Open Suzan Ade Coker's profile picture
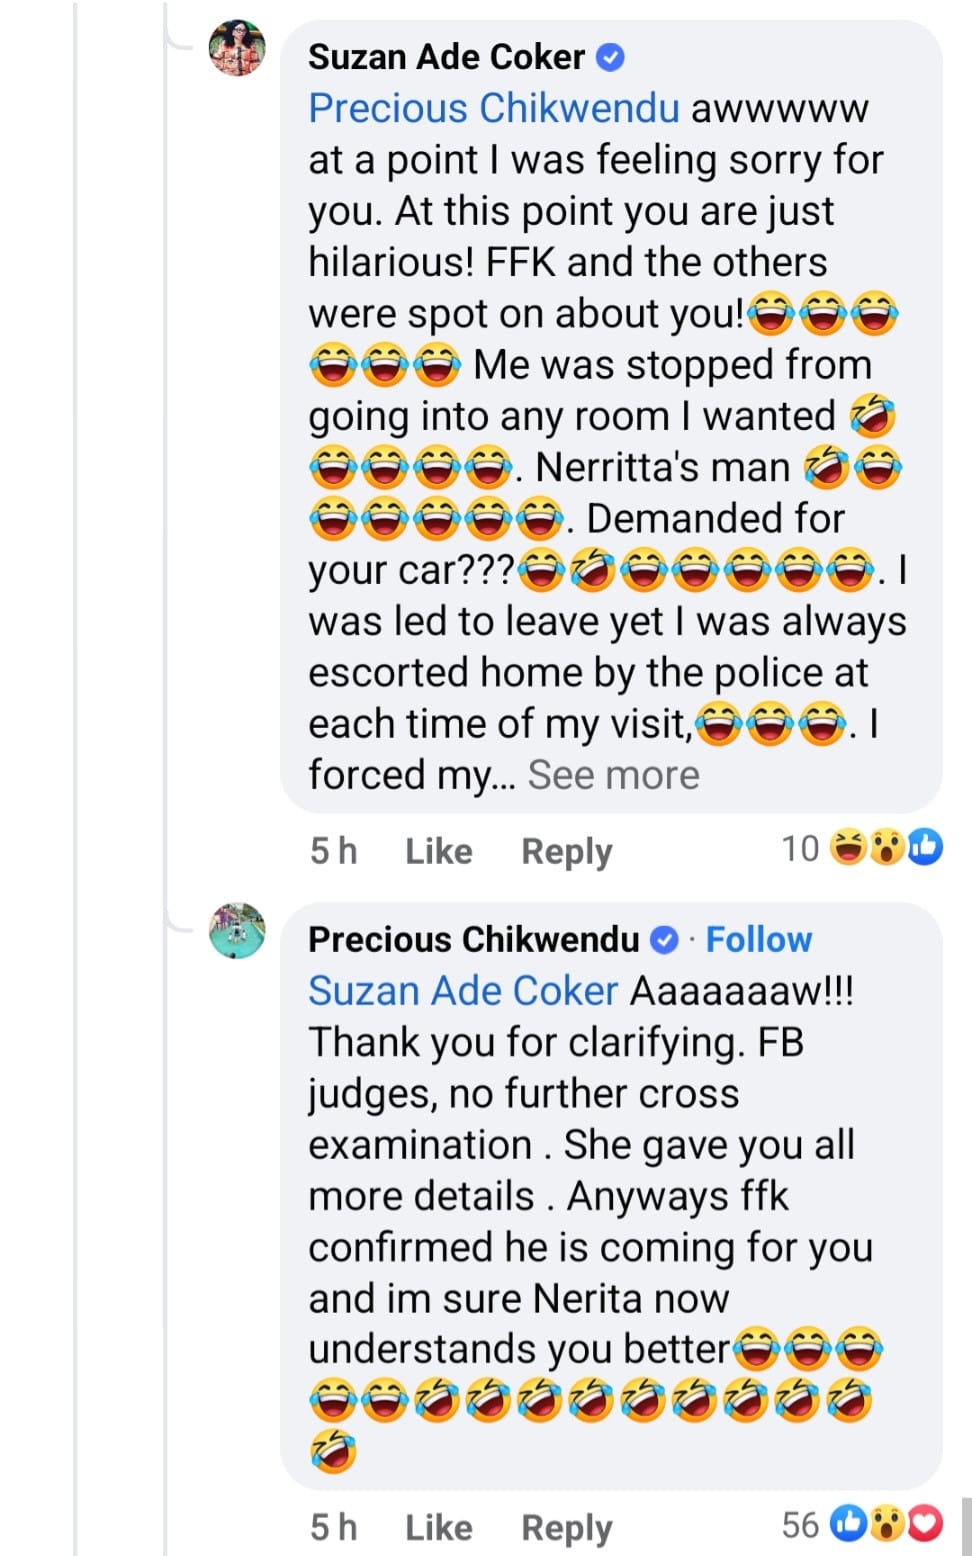The width and height of the screenshot is (972, 1556). [237, 48]
